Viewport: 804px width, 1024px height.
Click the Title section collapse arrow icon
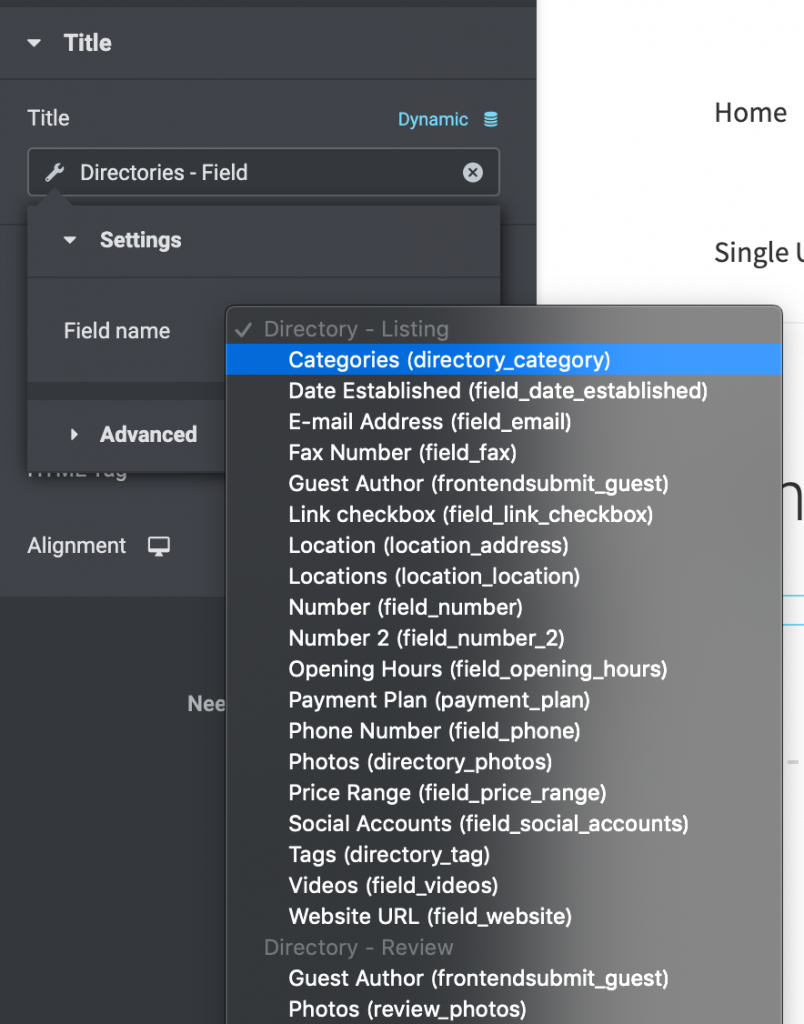click(33, 43)
